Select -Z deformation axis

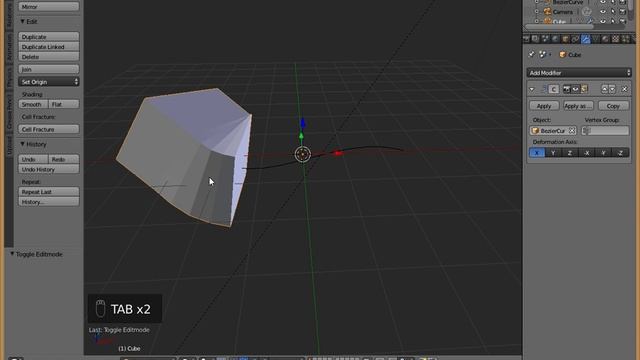pos(620,153)
